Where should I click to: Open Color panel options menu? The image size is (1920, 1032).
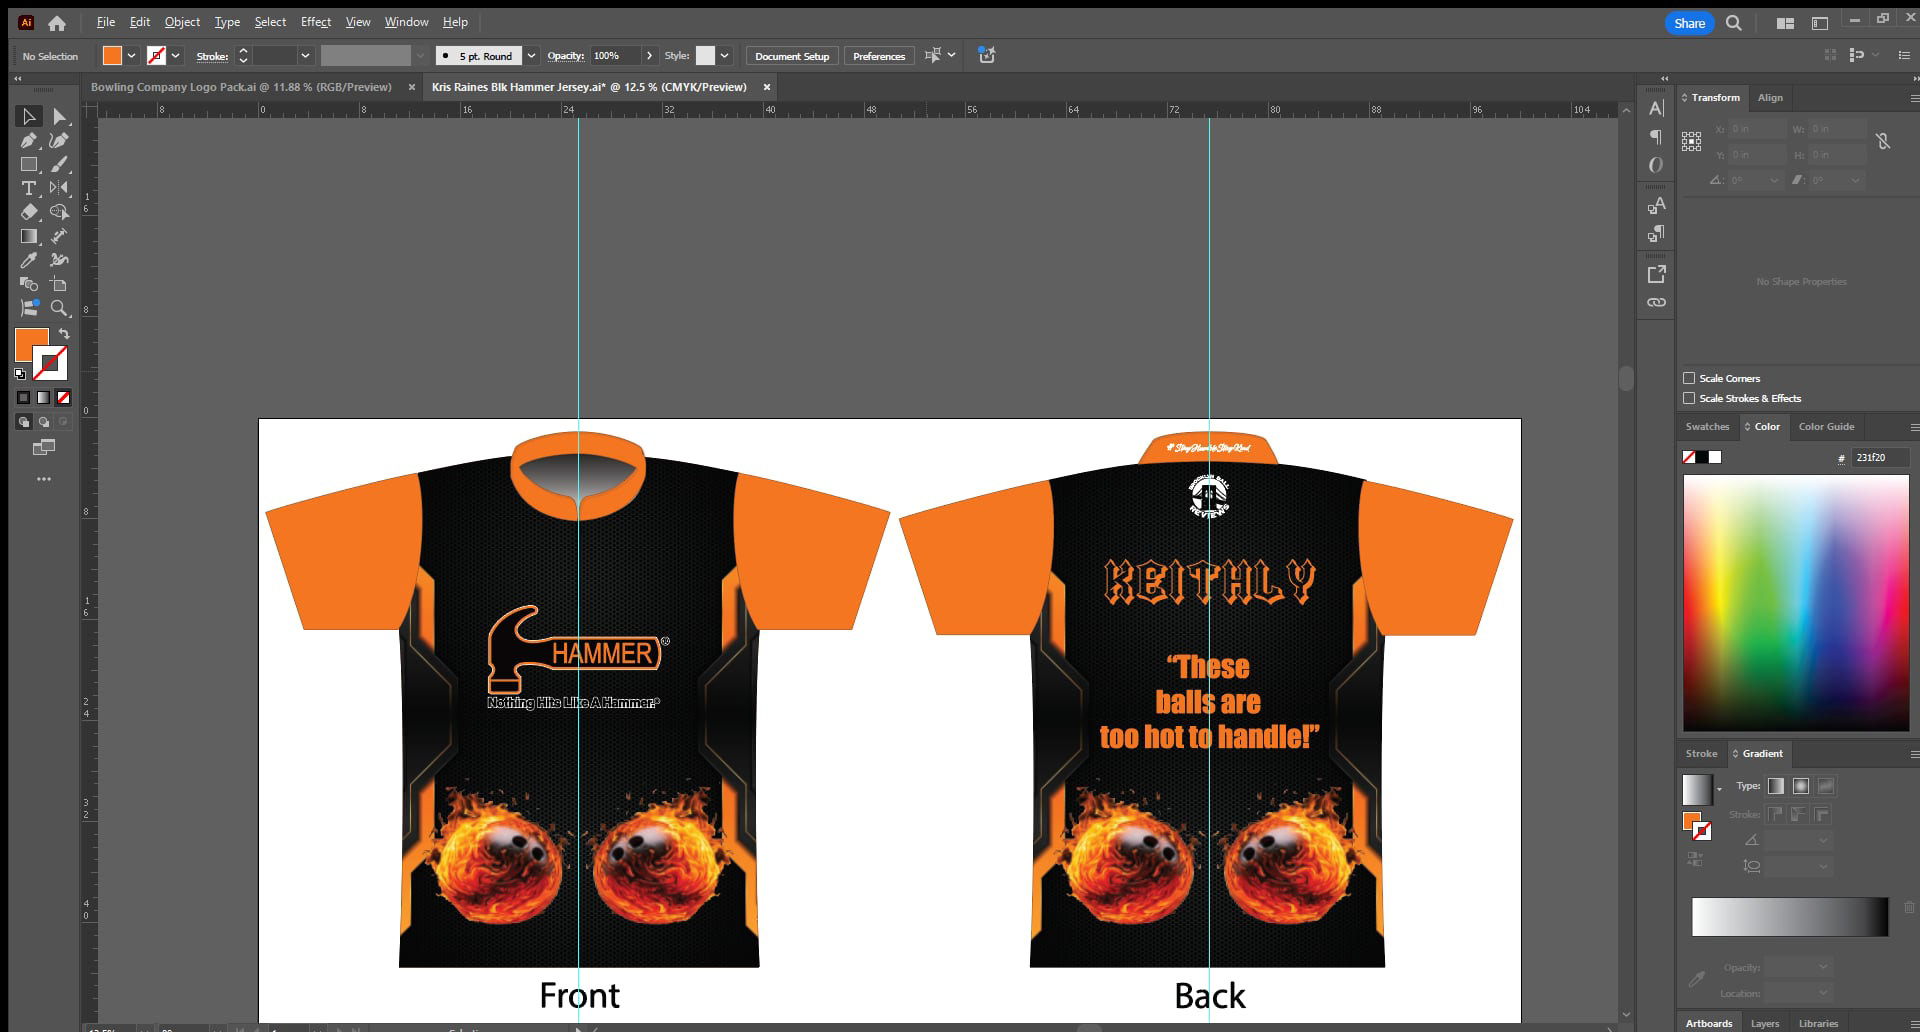[1913, 427]
